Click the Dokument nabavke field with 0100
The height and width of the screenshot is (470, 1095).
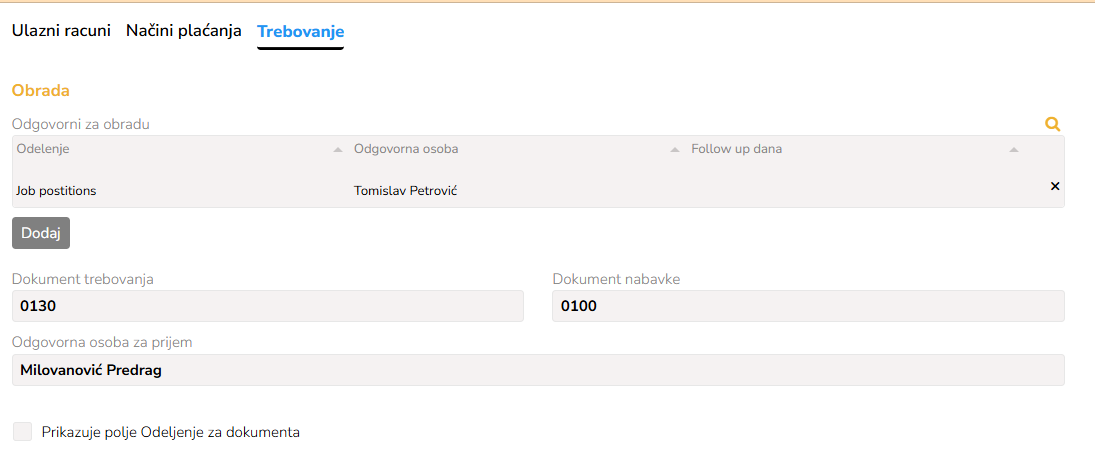tap(808, 306)
